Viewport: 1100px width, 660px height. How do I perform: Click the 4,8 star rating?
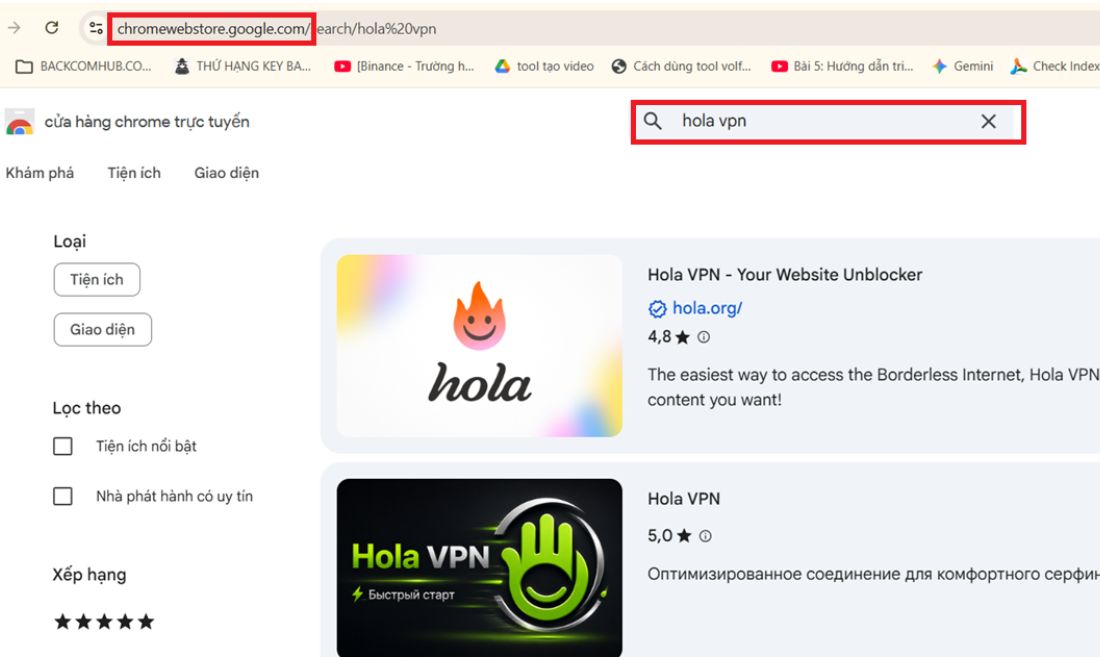click(669, 337)
